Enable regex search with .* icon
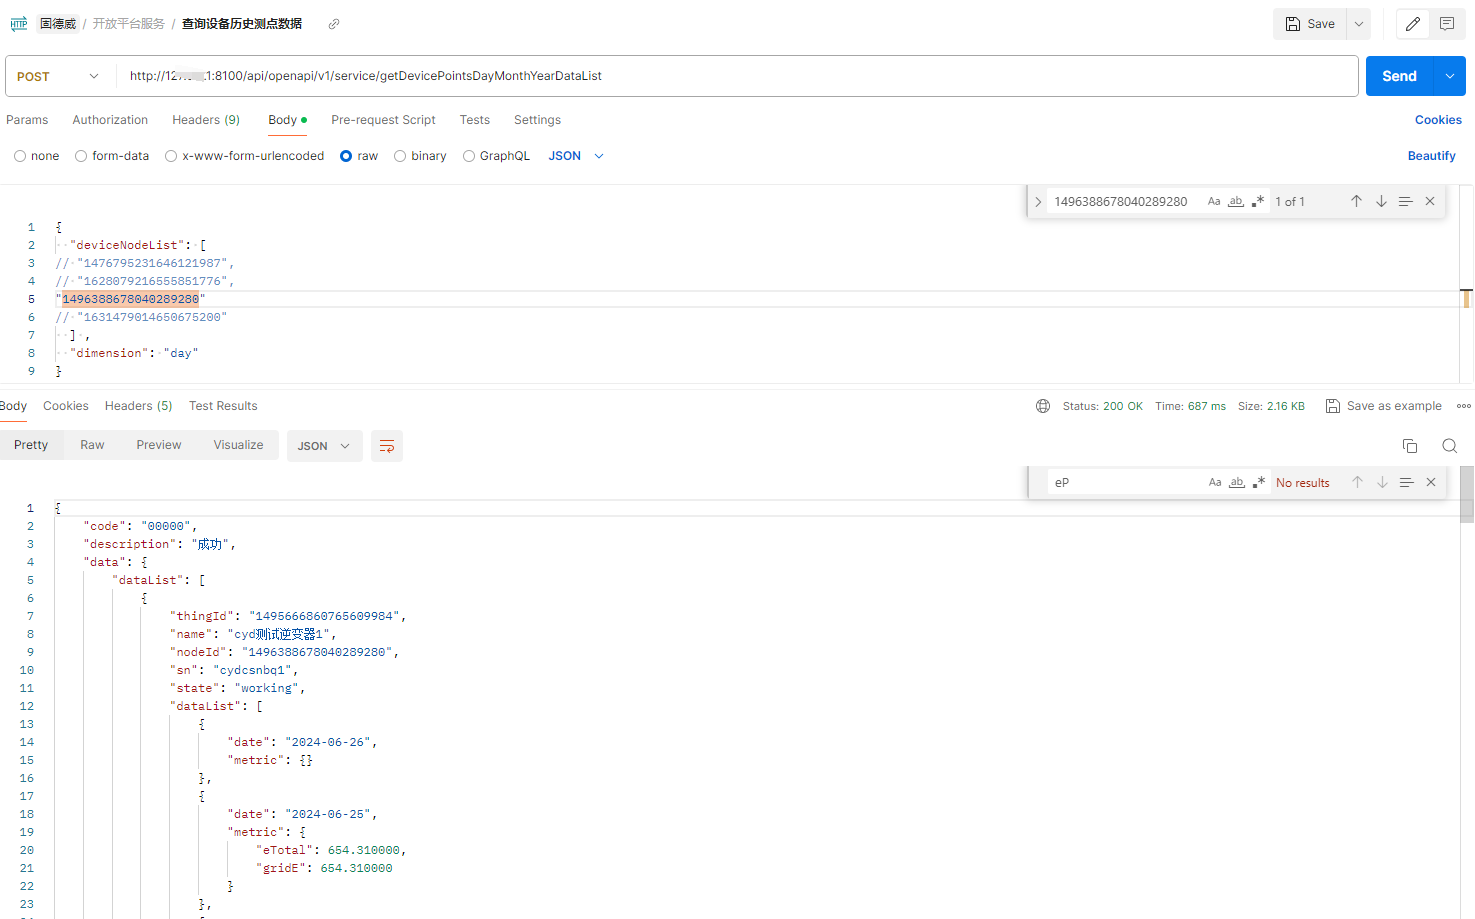 (1259, 482)
